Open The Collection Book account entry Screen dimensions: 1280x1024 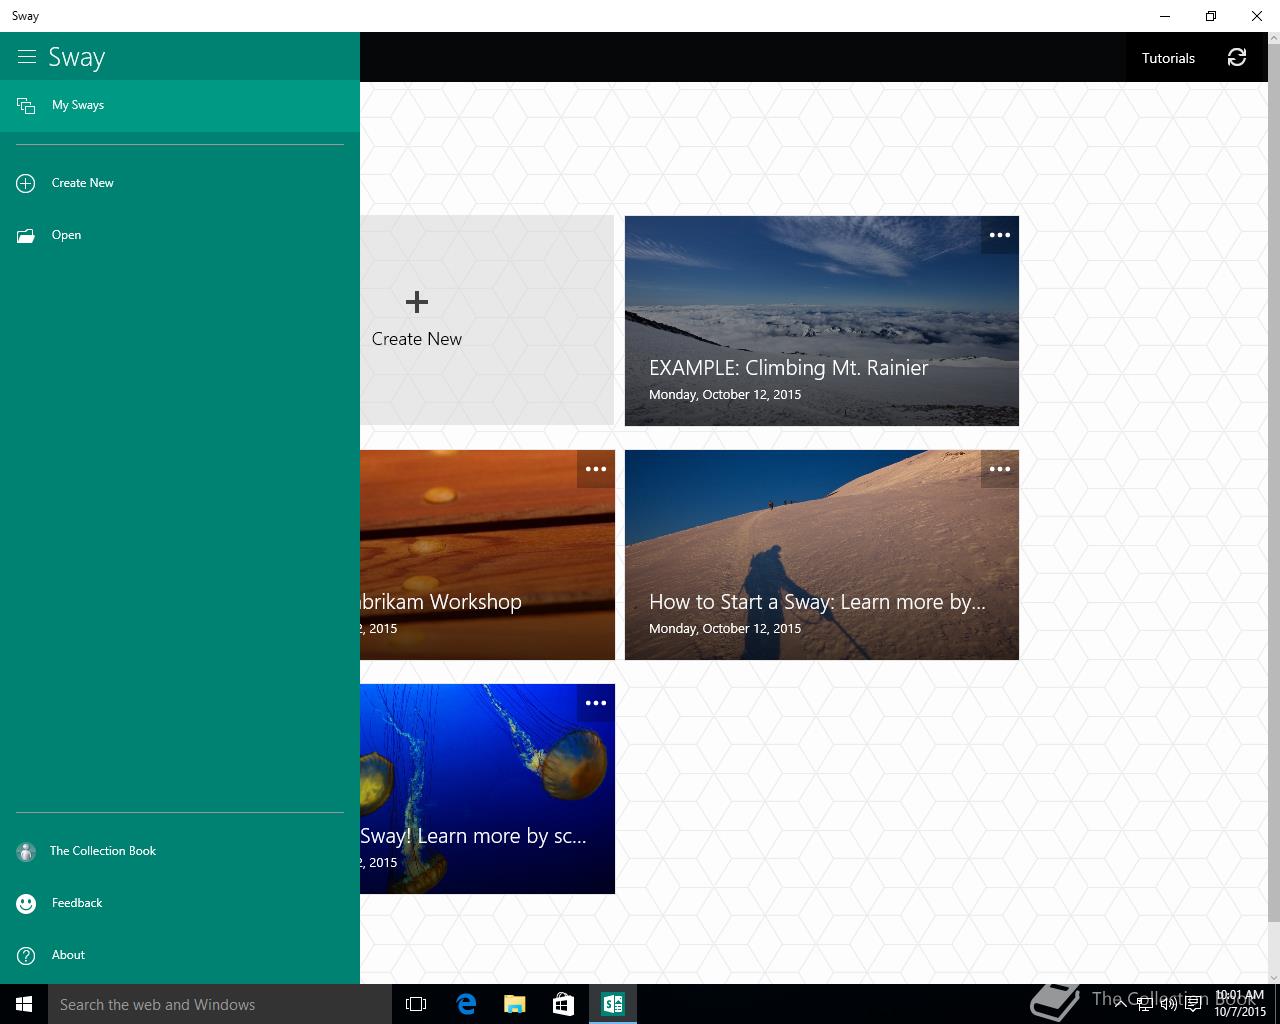tap(180, 851)
